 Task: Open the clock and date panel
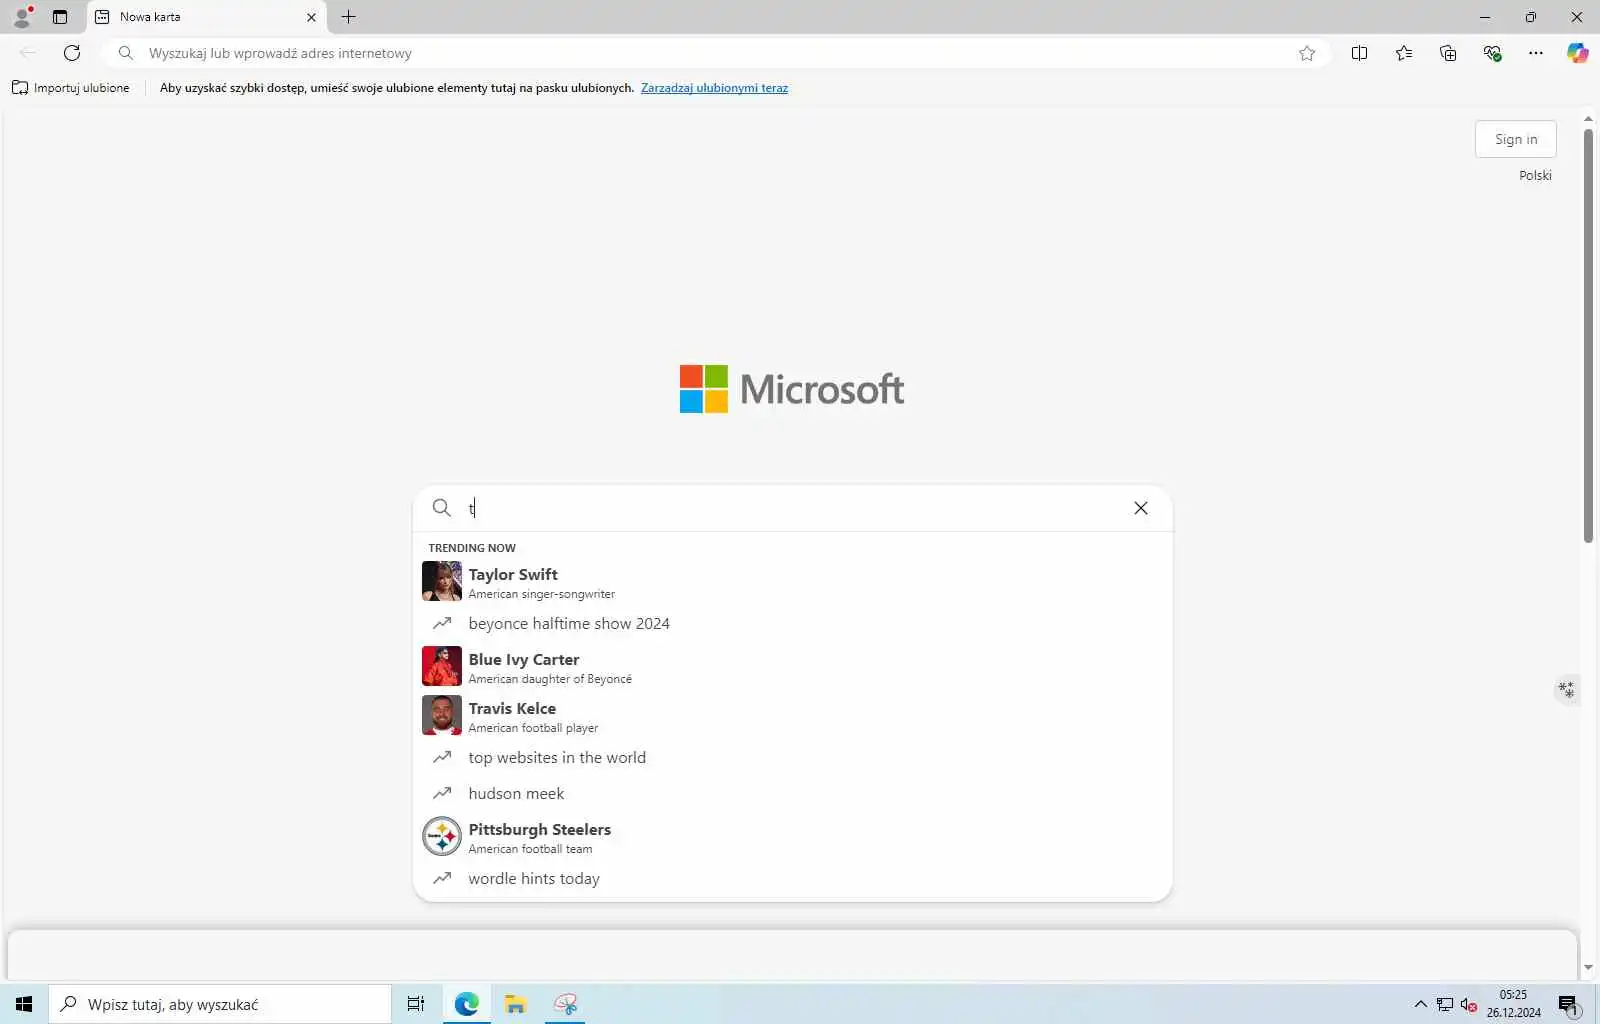point(1514,1004)
